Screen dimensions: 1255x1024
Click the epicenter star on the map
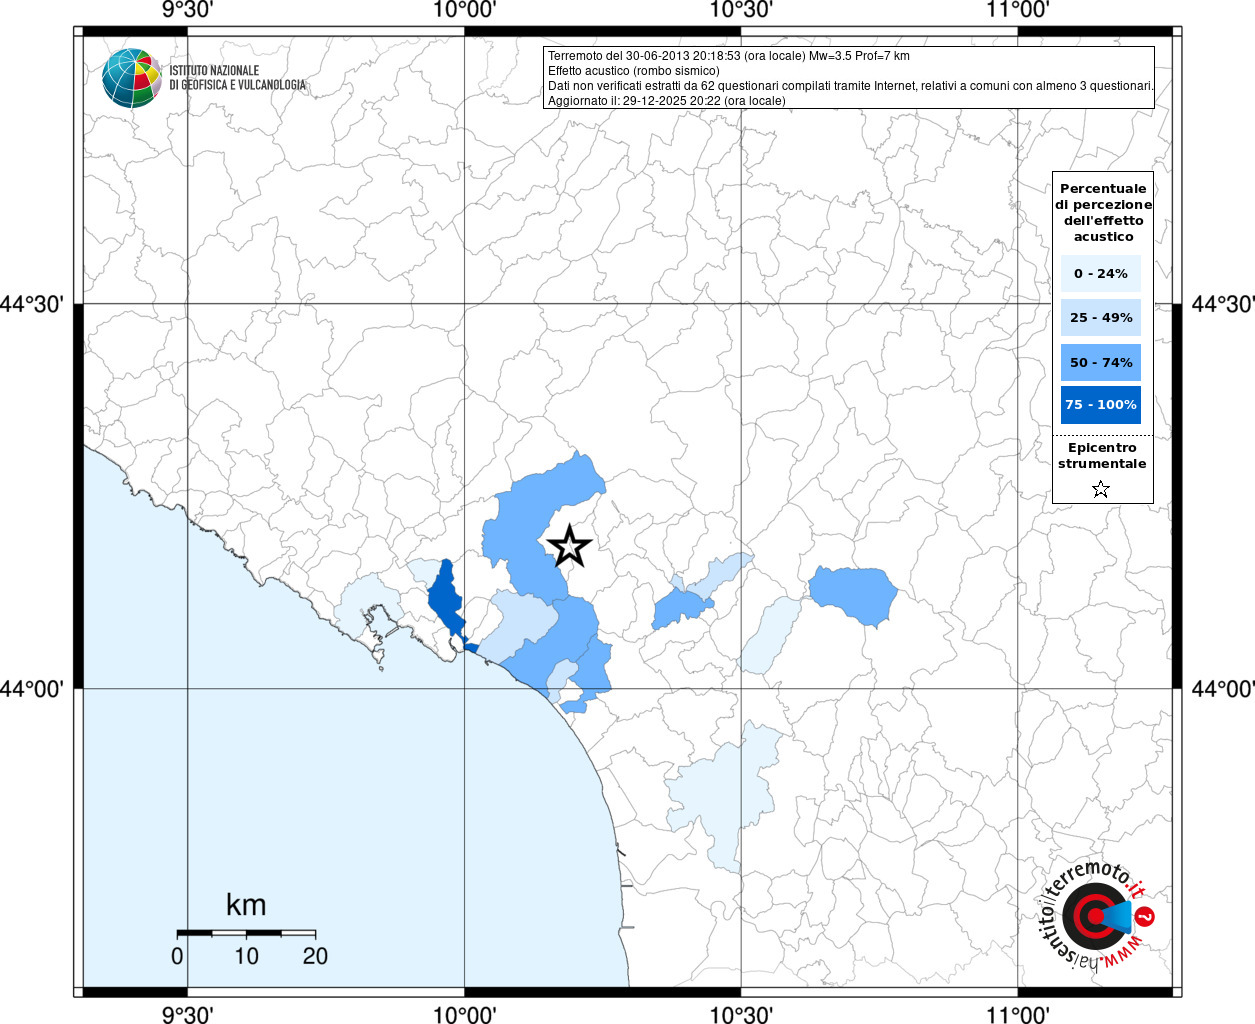point(570,546)
